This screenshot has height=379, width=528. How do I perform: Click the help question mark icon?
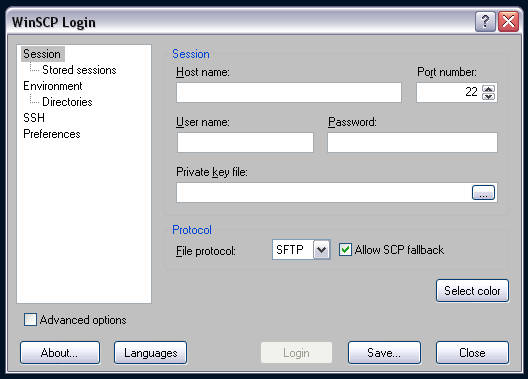coord(485,22)
